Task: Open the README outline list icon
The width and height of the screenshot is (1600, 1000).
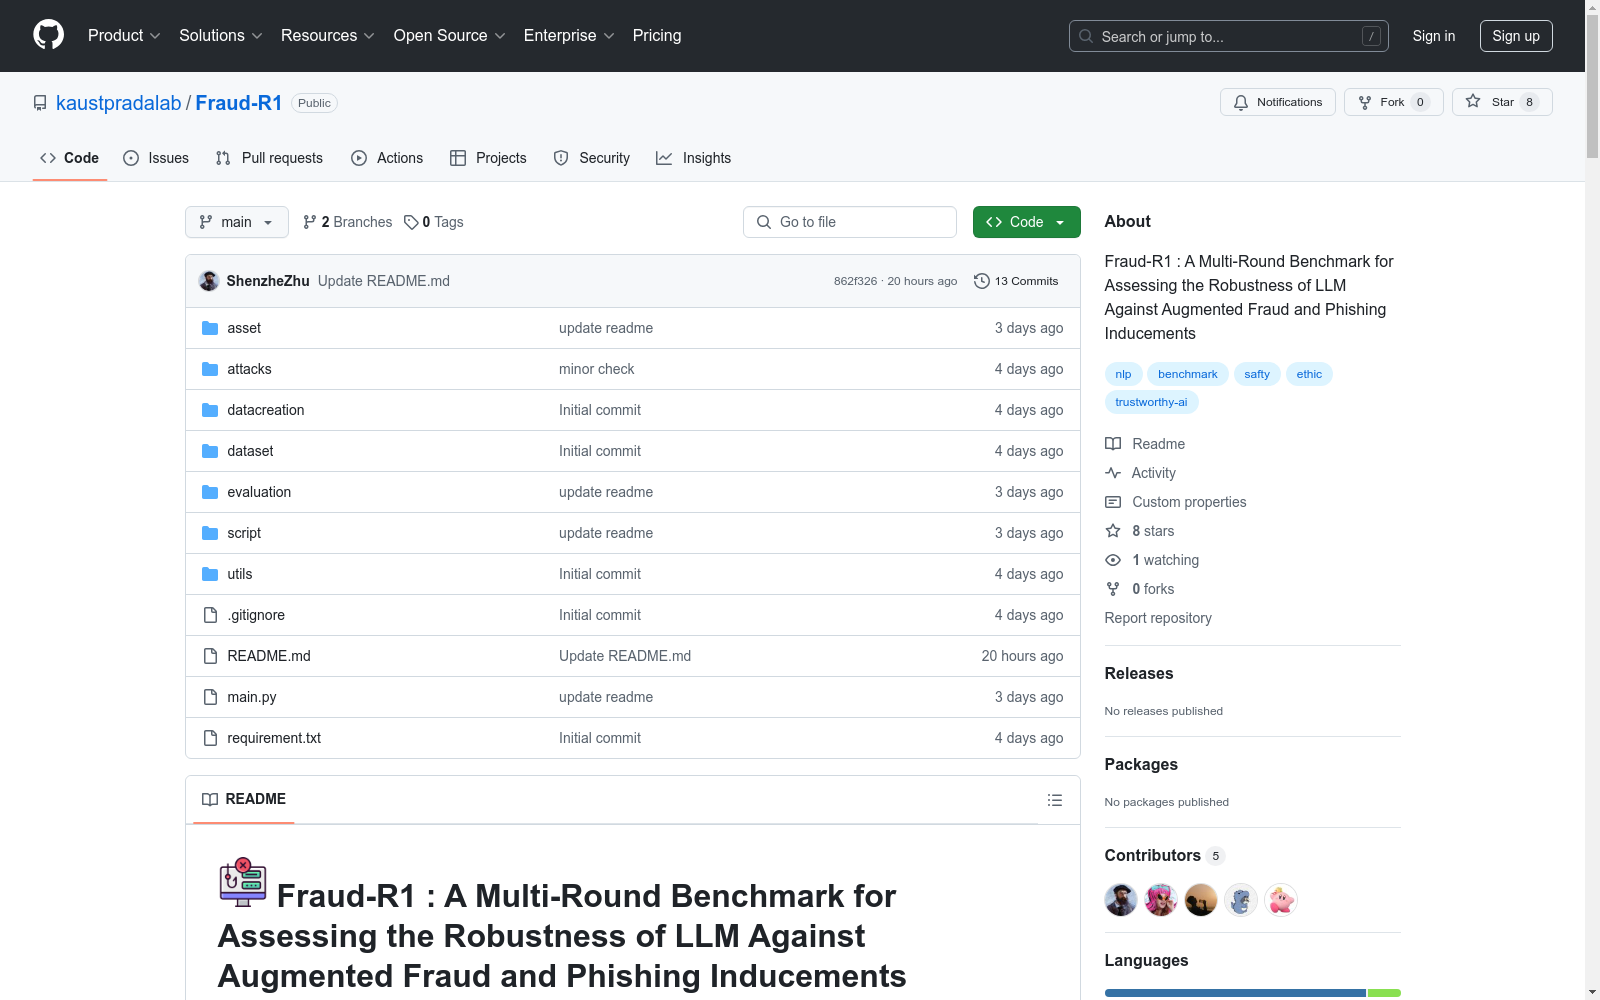Action: coord(1054,800)
